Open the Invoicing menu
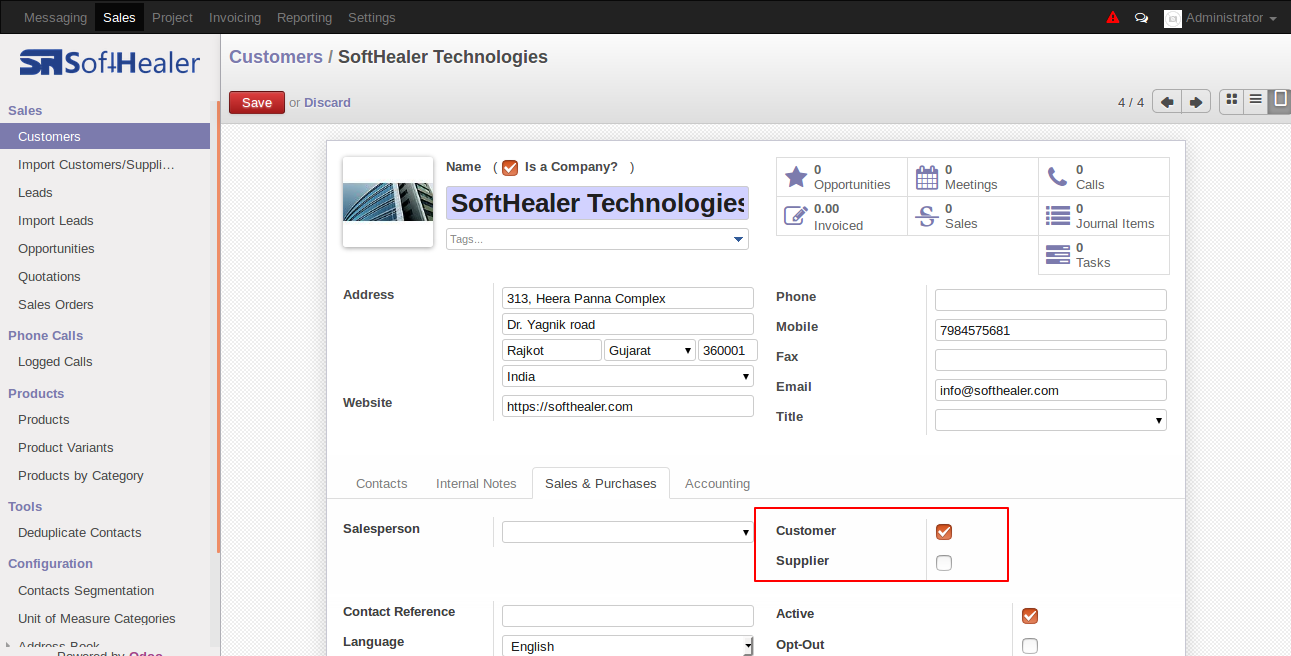 235,18
